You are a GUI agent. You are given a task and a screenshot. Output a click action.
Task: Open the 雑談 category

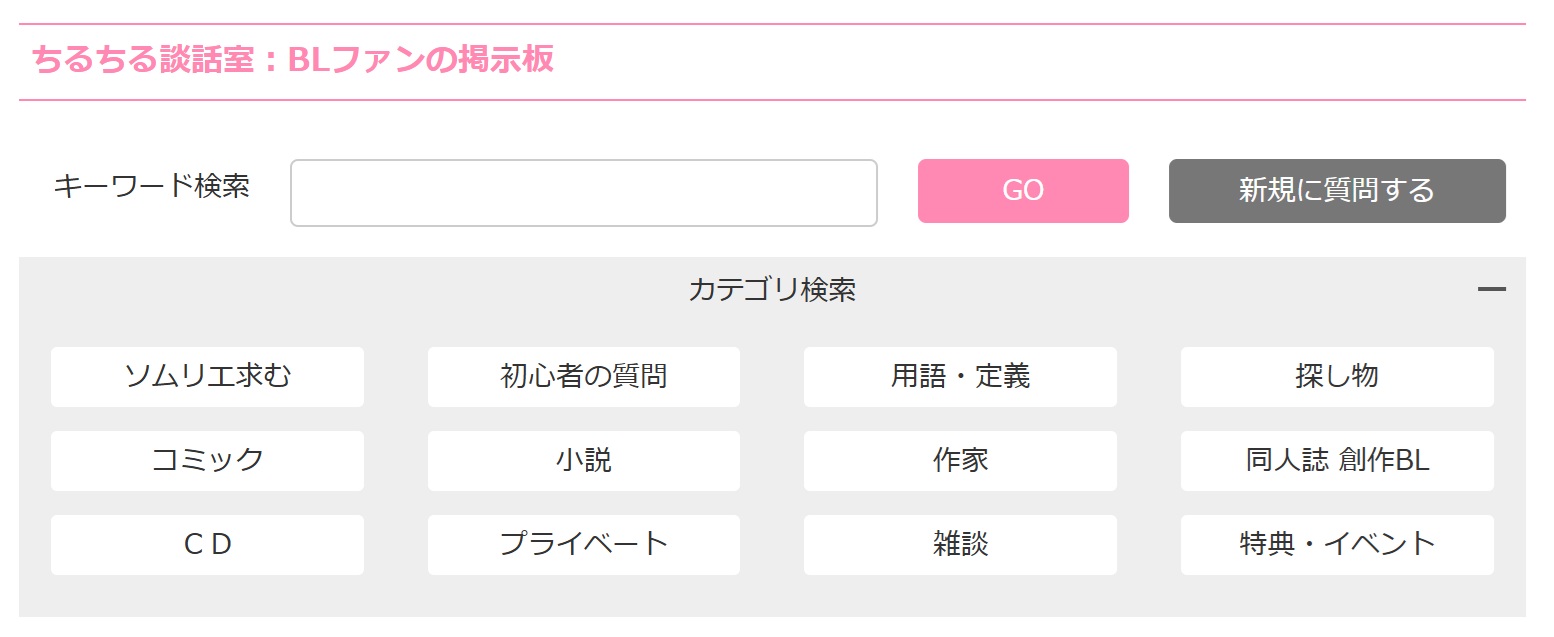(960, 545)
